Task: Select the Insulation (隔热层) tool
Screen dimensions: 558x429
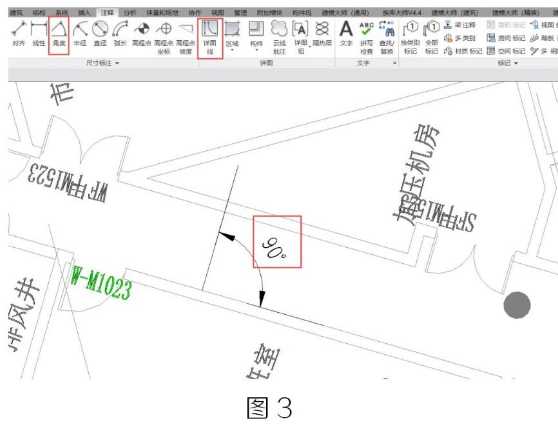Action: click(322, 33)
